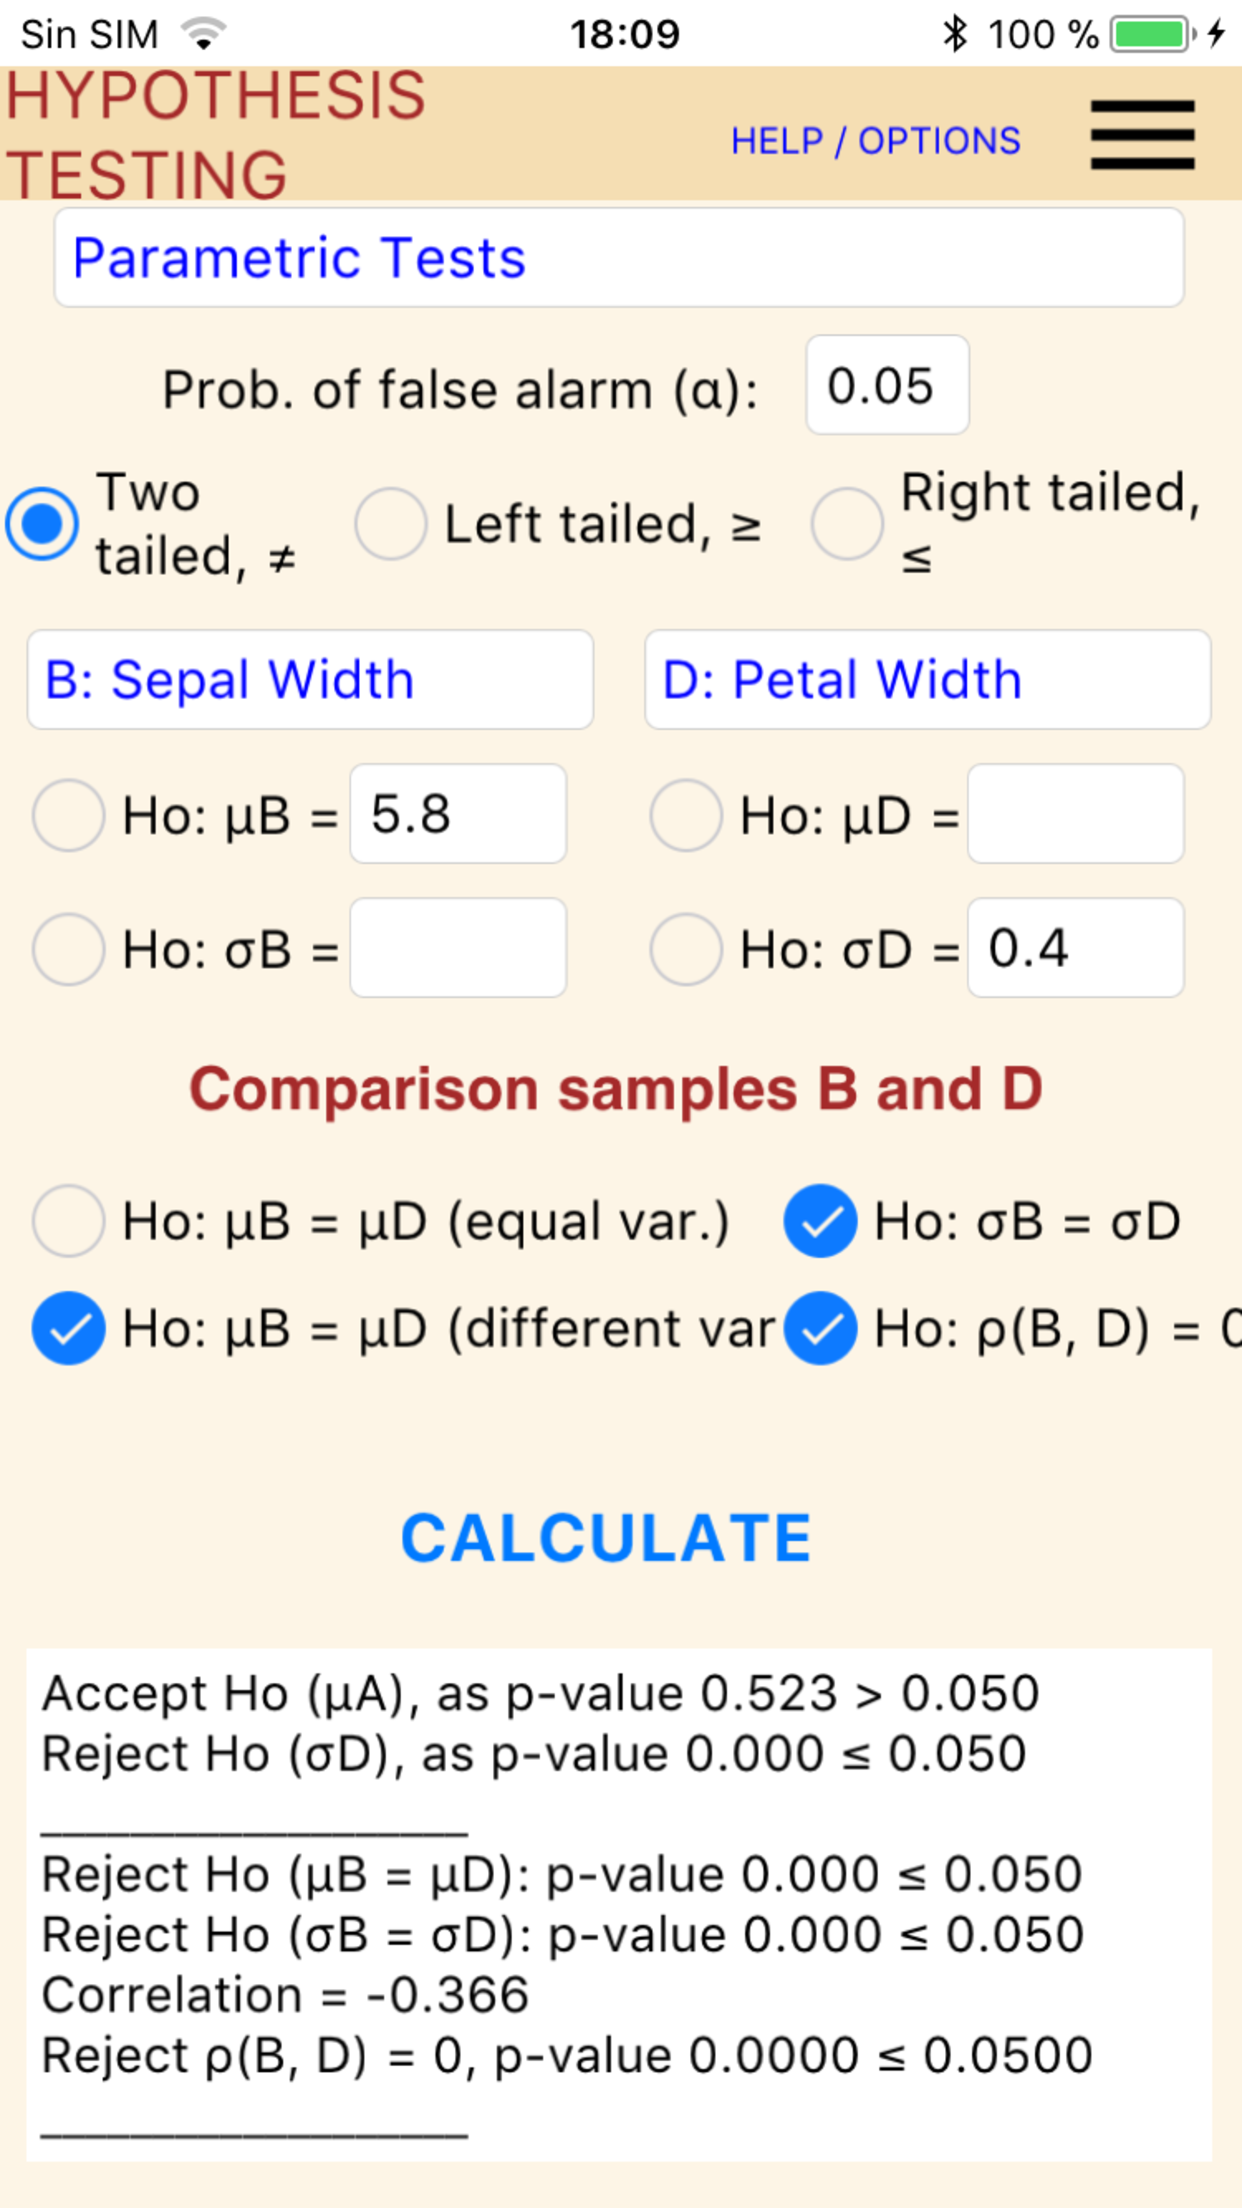
Task: Open the B: Sepal Width selector
Action: (x=309, y=679)
